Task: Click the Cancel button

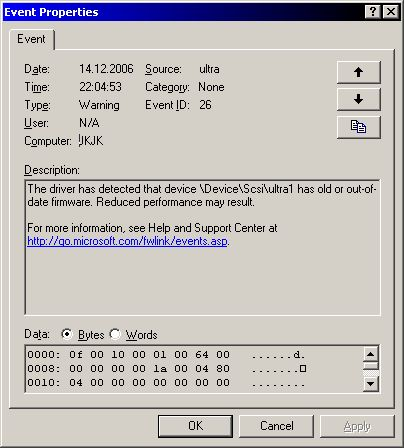Action: pos(277,426)
